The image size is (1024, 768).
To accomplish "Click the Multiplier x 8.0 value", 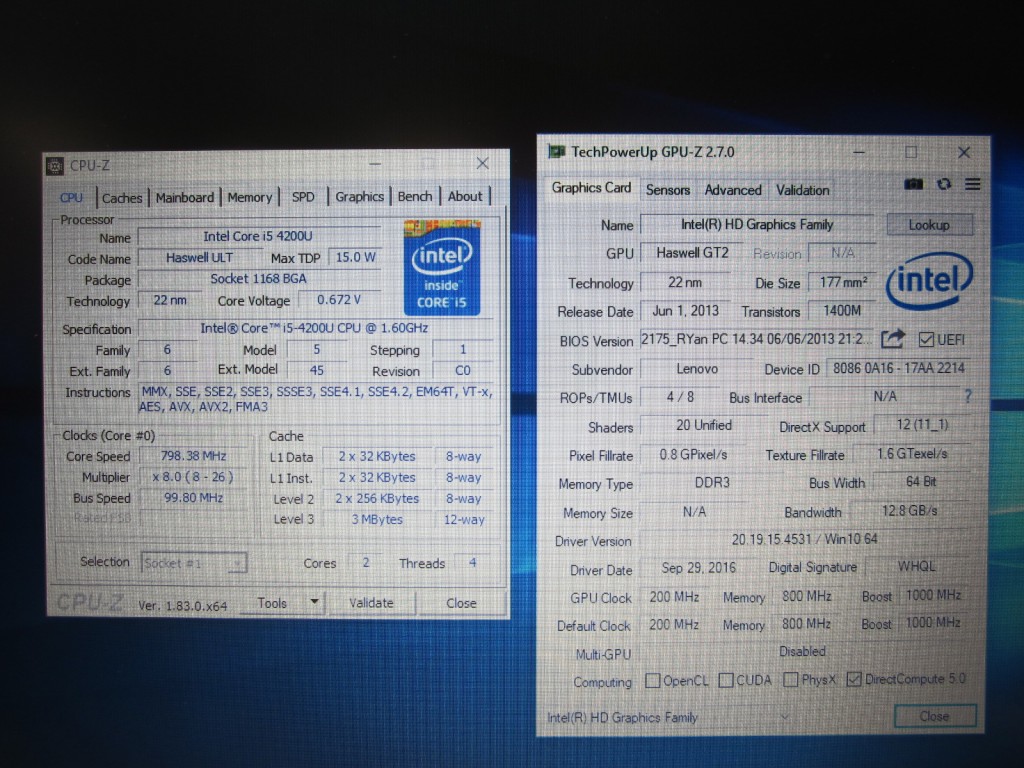I will tap(194, 477).
